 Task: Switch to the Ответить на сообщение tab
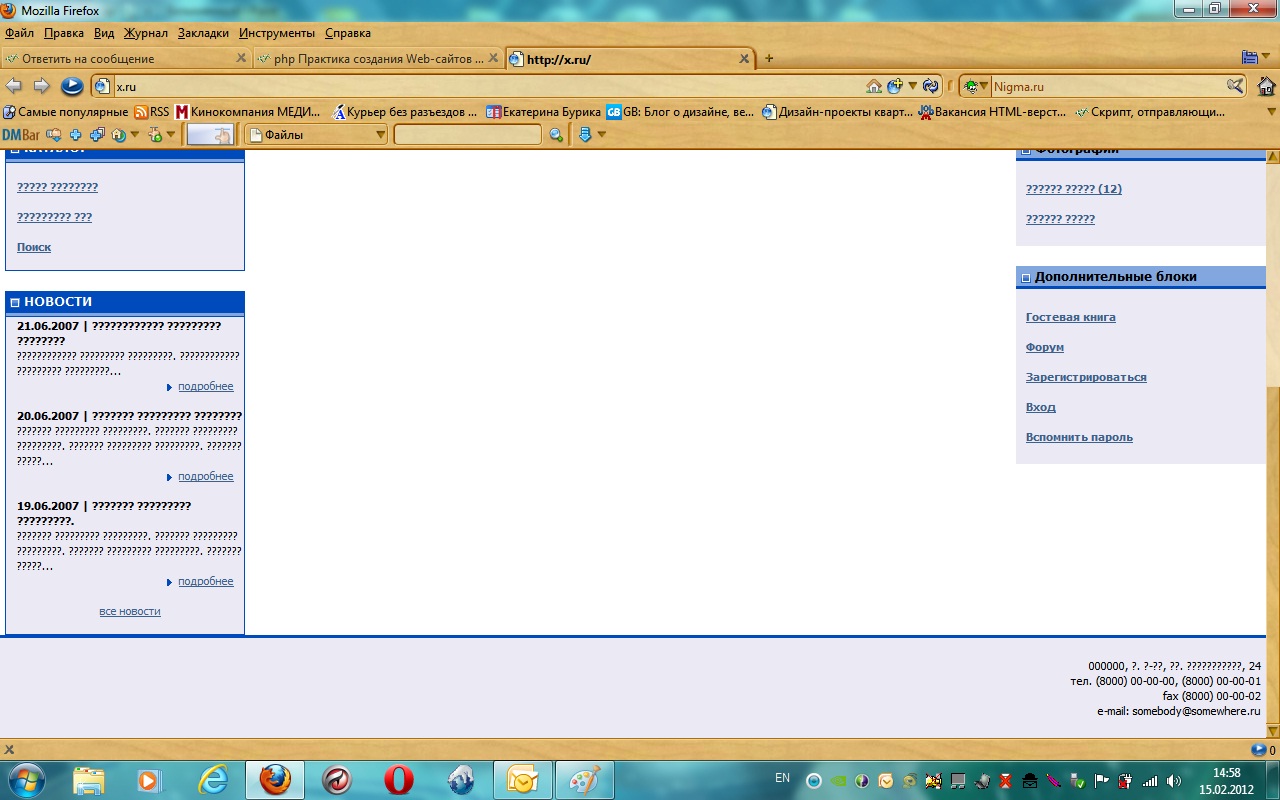(125, 59)
